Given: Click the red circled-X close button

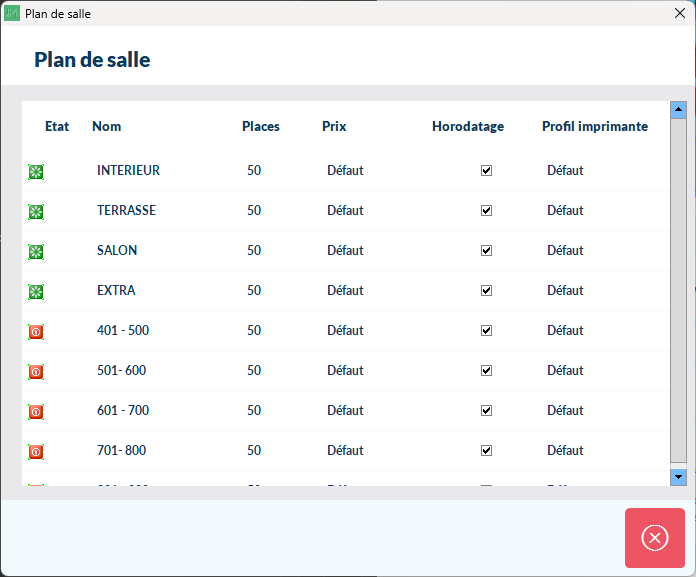Looking at the screenshot, I should tap(655, 538).
